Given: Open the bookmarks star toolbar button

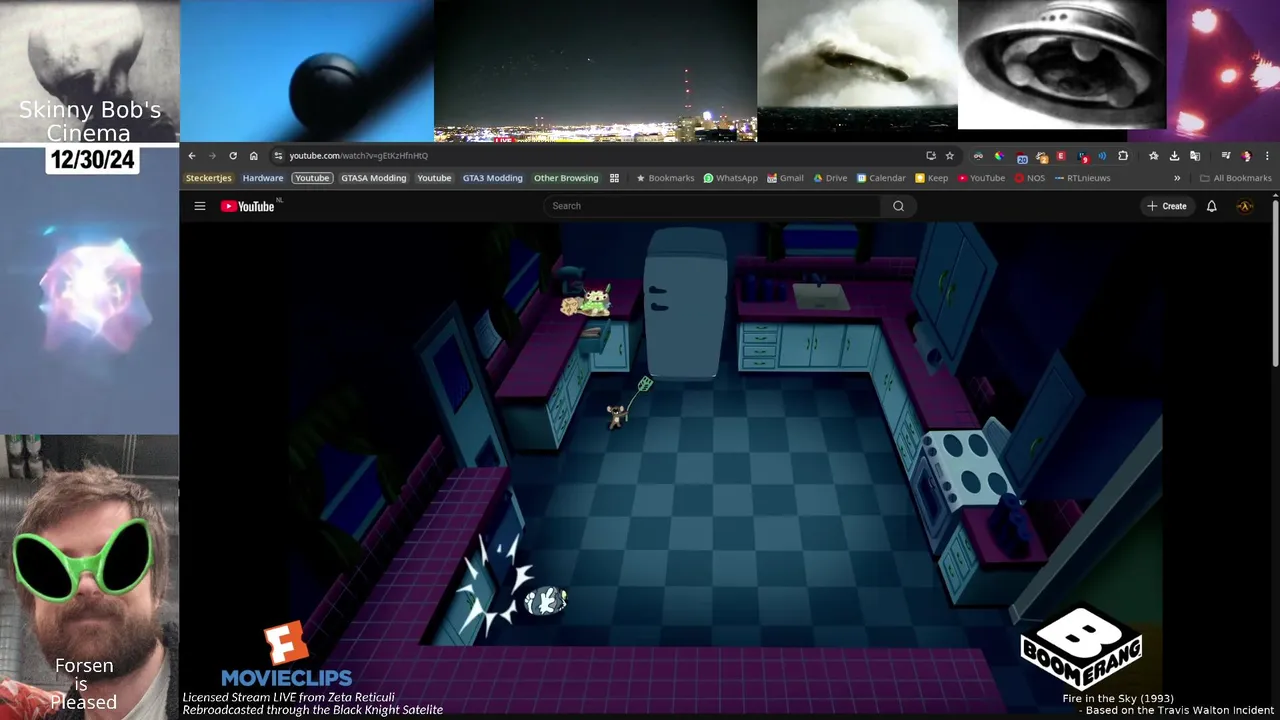Looking at the screenshot, I should 1153,156.
